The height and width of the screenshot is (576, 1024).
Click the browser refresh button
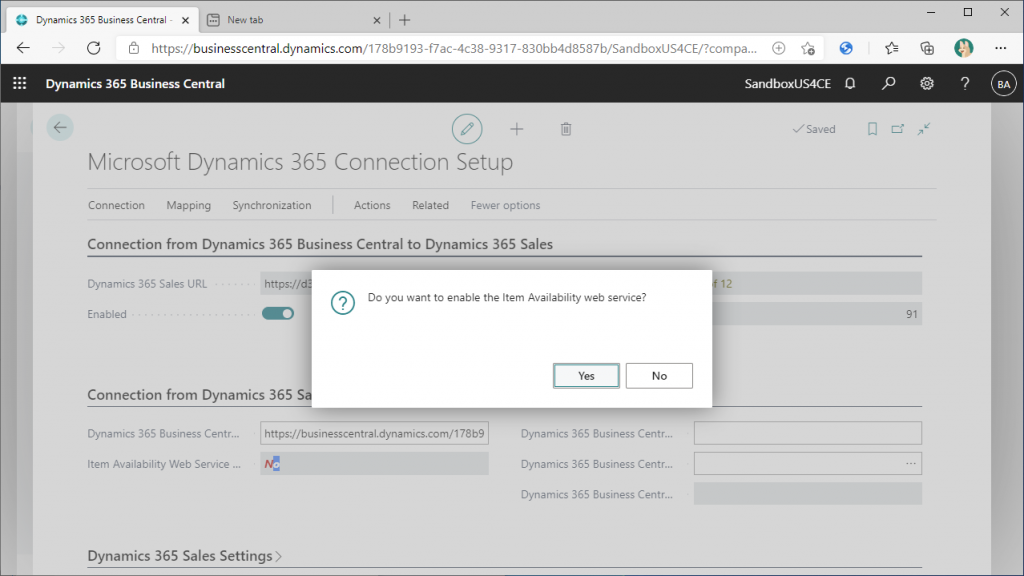click(x=94, y=48)
